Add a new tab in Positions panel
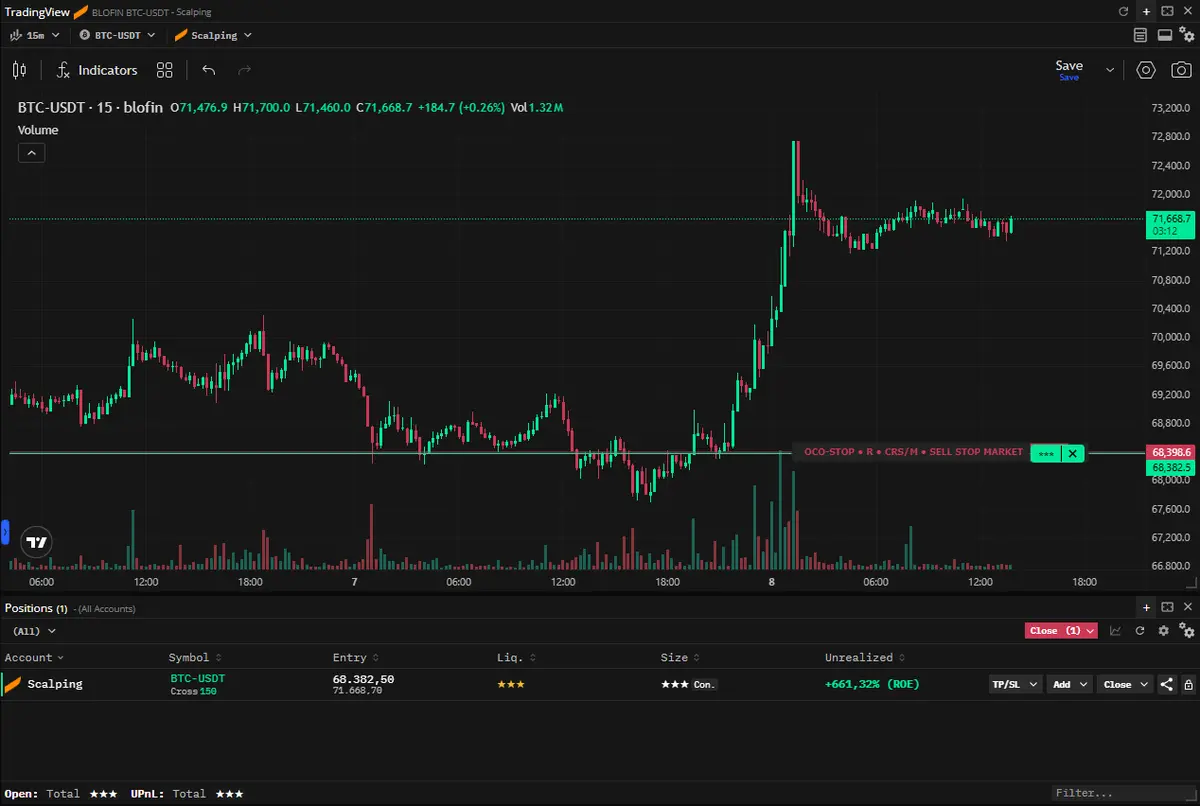The image size is (1200, 806). (x=1147, y=607)
